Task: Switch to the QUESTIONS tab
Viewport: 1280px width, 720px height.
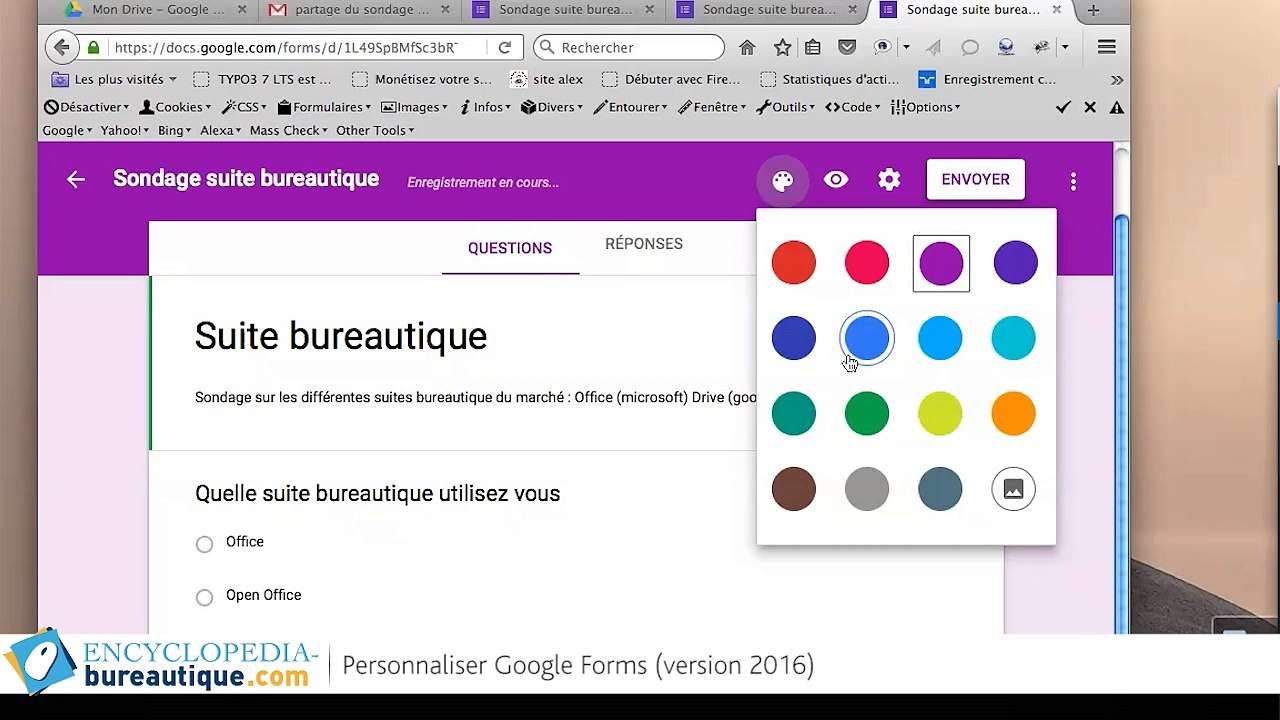Action: pyautogui.click(x=510, y=248)
